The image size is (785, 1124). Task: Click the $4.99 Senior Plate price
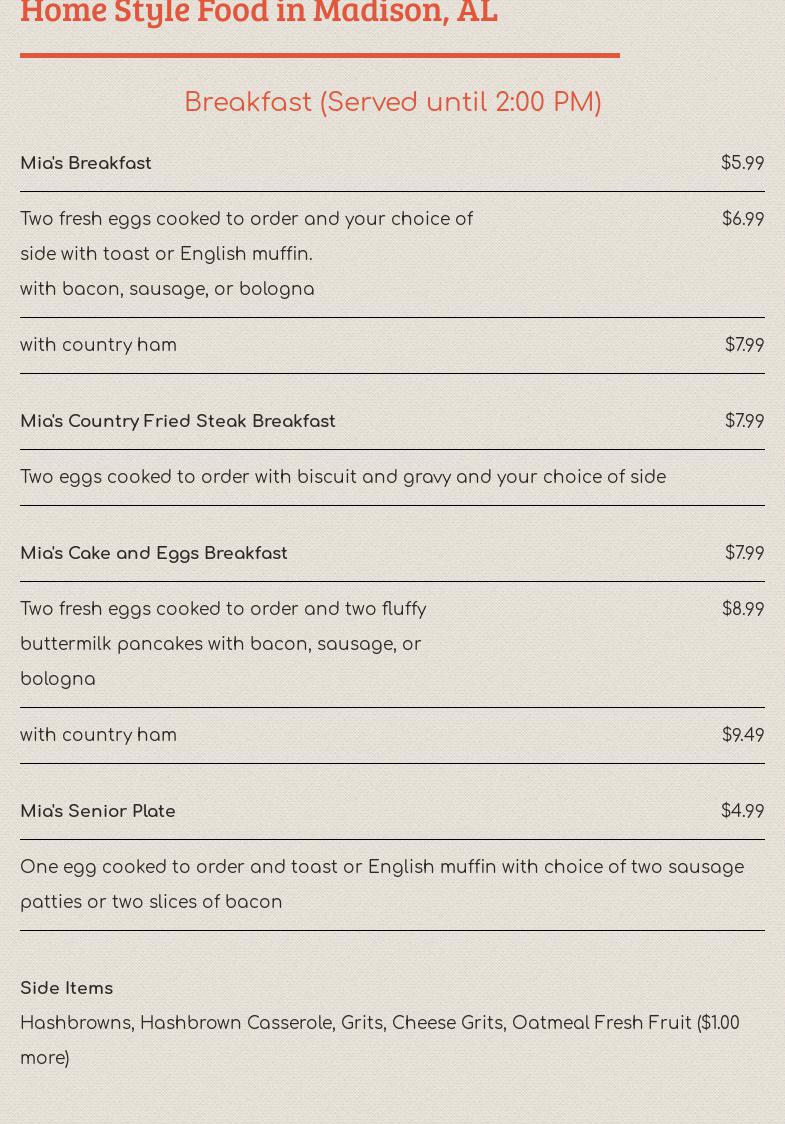click(742, 811)
